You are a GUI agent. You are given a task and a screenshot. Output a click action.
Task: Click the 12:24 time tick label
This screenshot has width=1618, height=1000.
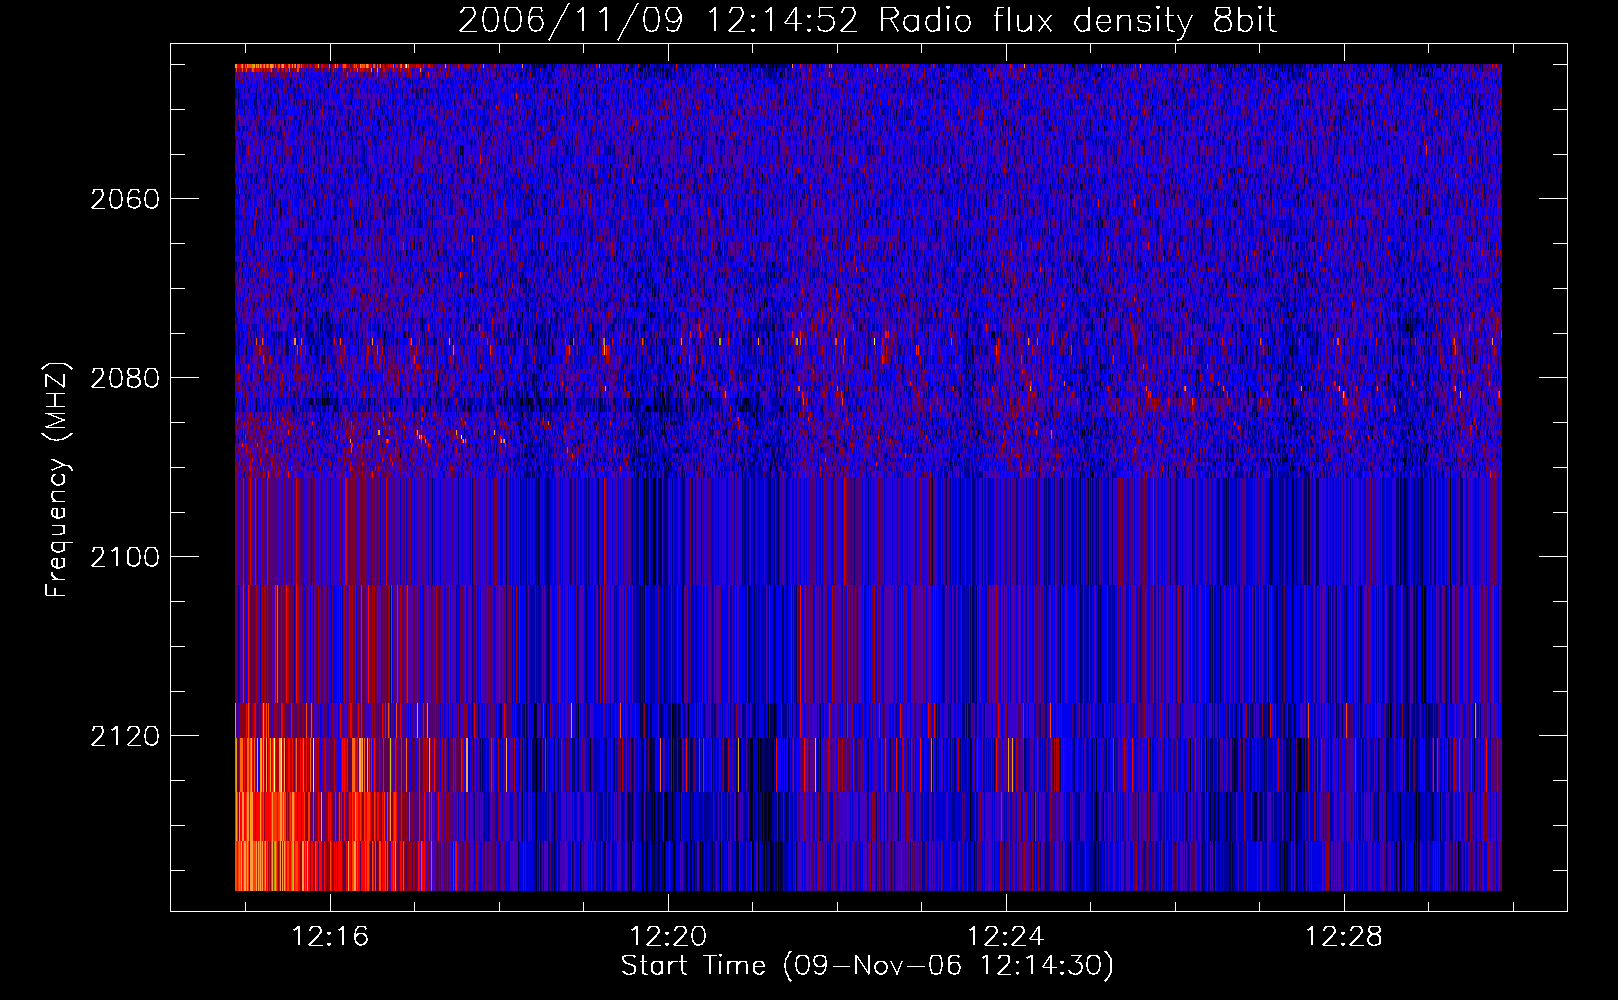1006,937
